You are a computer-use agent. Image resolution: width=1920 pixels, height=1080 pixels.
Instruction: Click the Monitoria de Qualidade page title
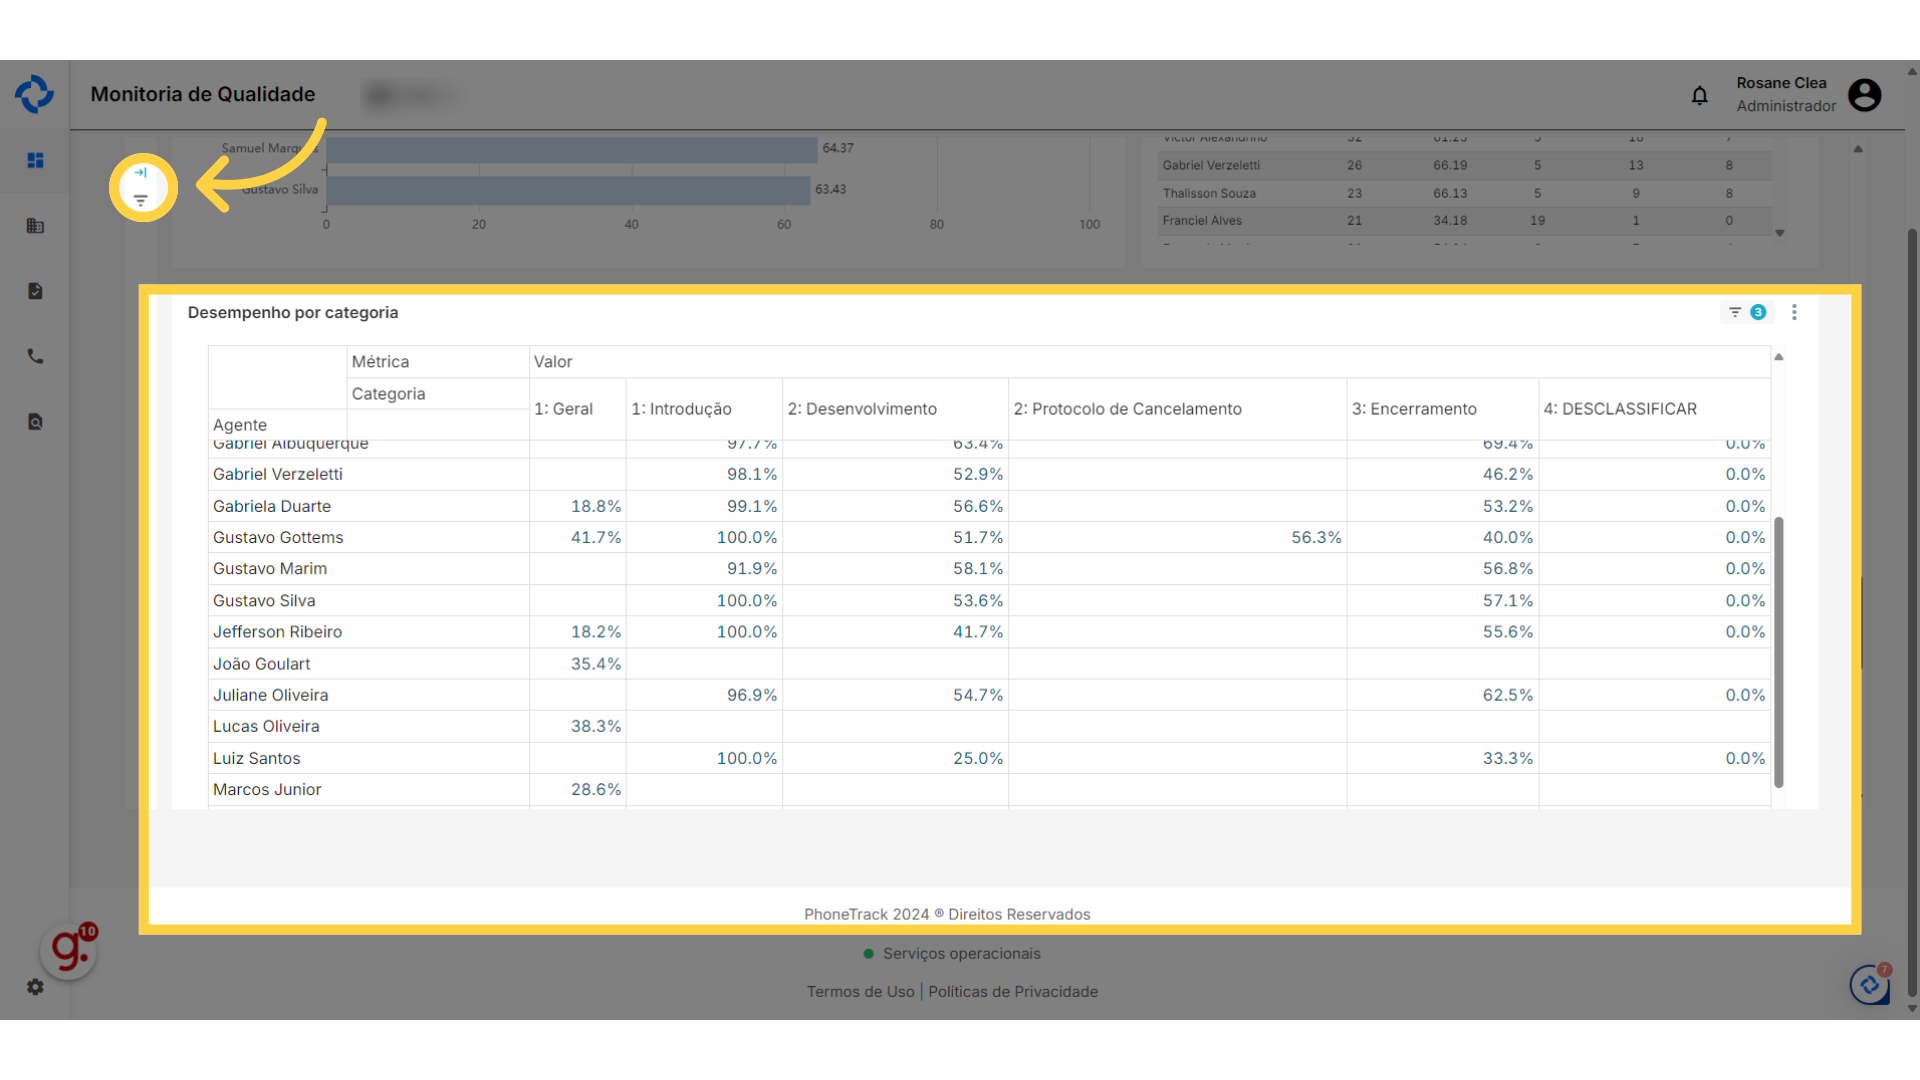tap(203, 94)
